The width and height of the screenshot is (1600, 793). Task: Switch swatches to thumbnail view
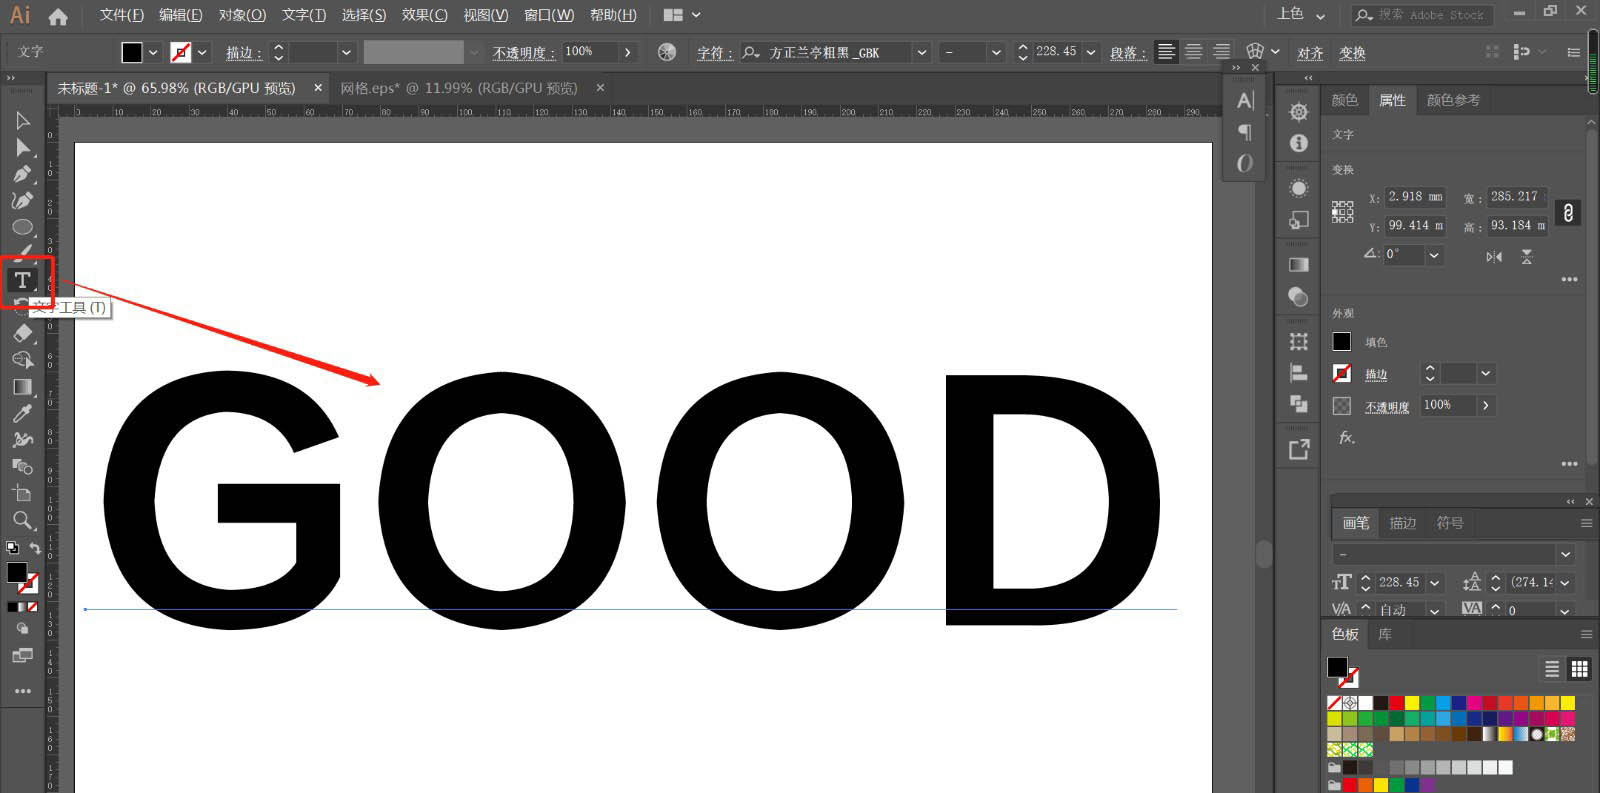(1579, 669)
